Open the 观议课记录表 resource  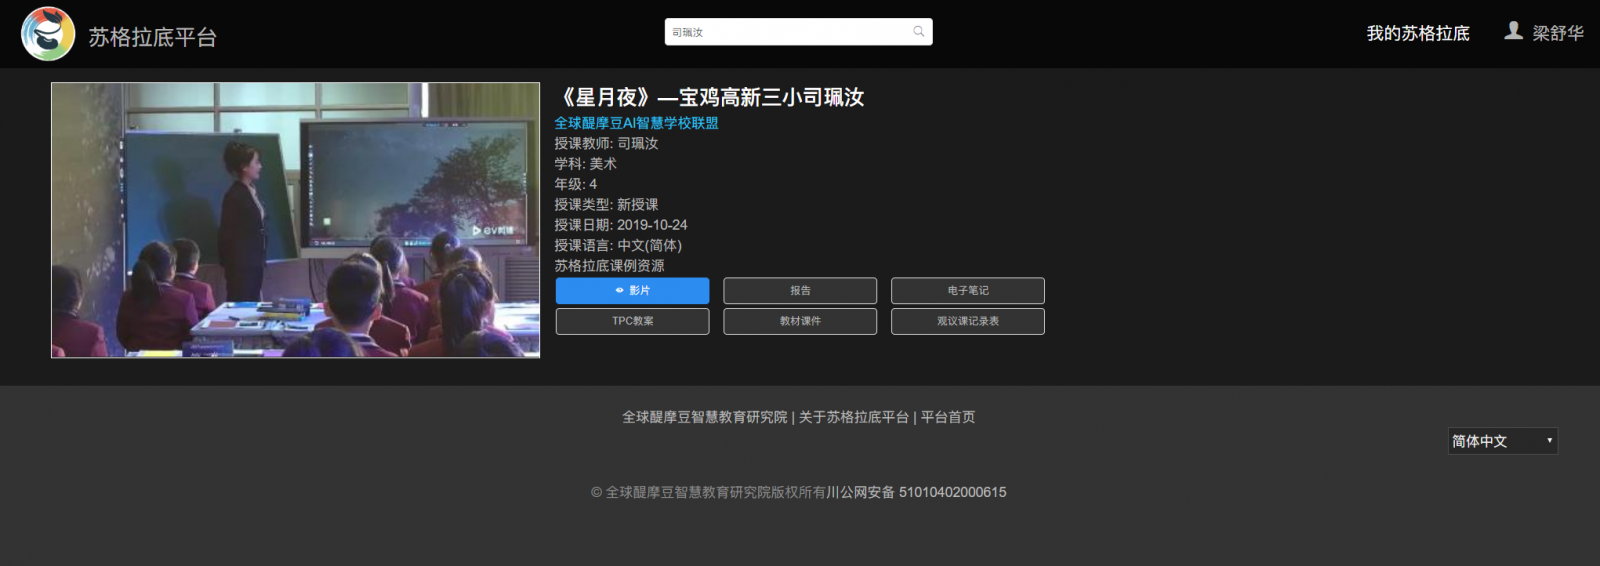(967, 321)
